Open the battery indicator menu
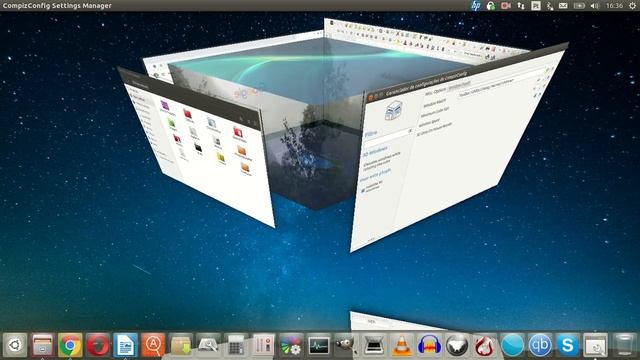 click(x=579, y=5)
